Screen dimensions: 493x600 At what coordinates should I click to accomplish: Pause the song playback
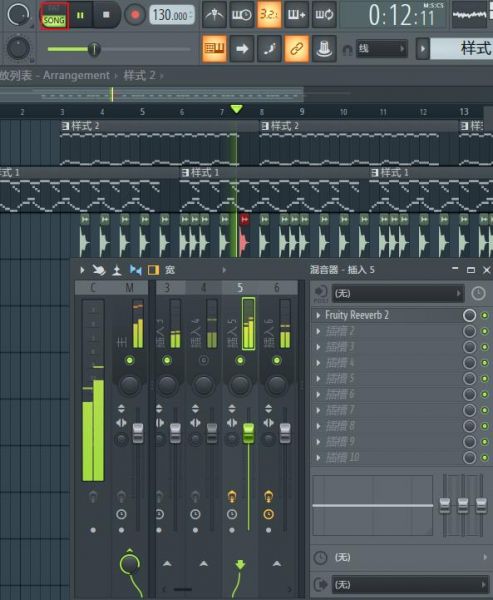(80, 15)
